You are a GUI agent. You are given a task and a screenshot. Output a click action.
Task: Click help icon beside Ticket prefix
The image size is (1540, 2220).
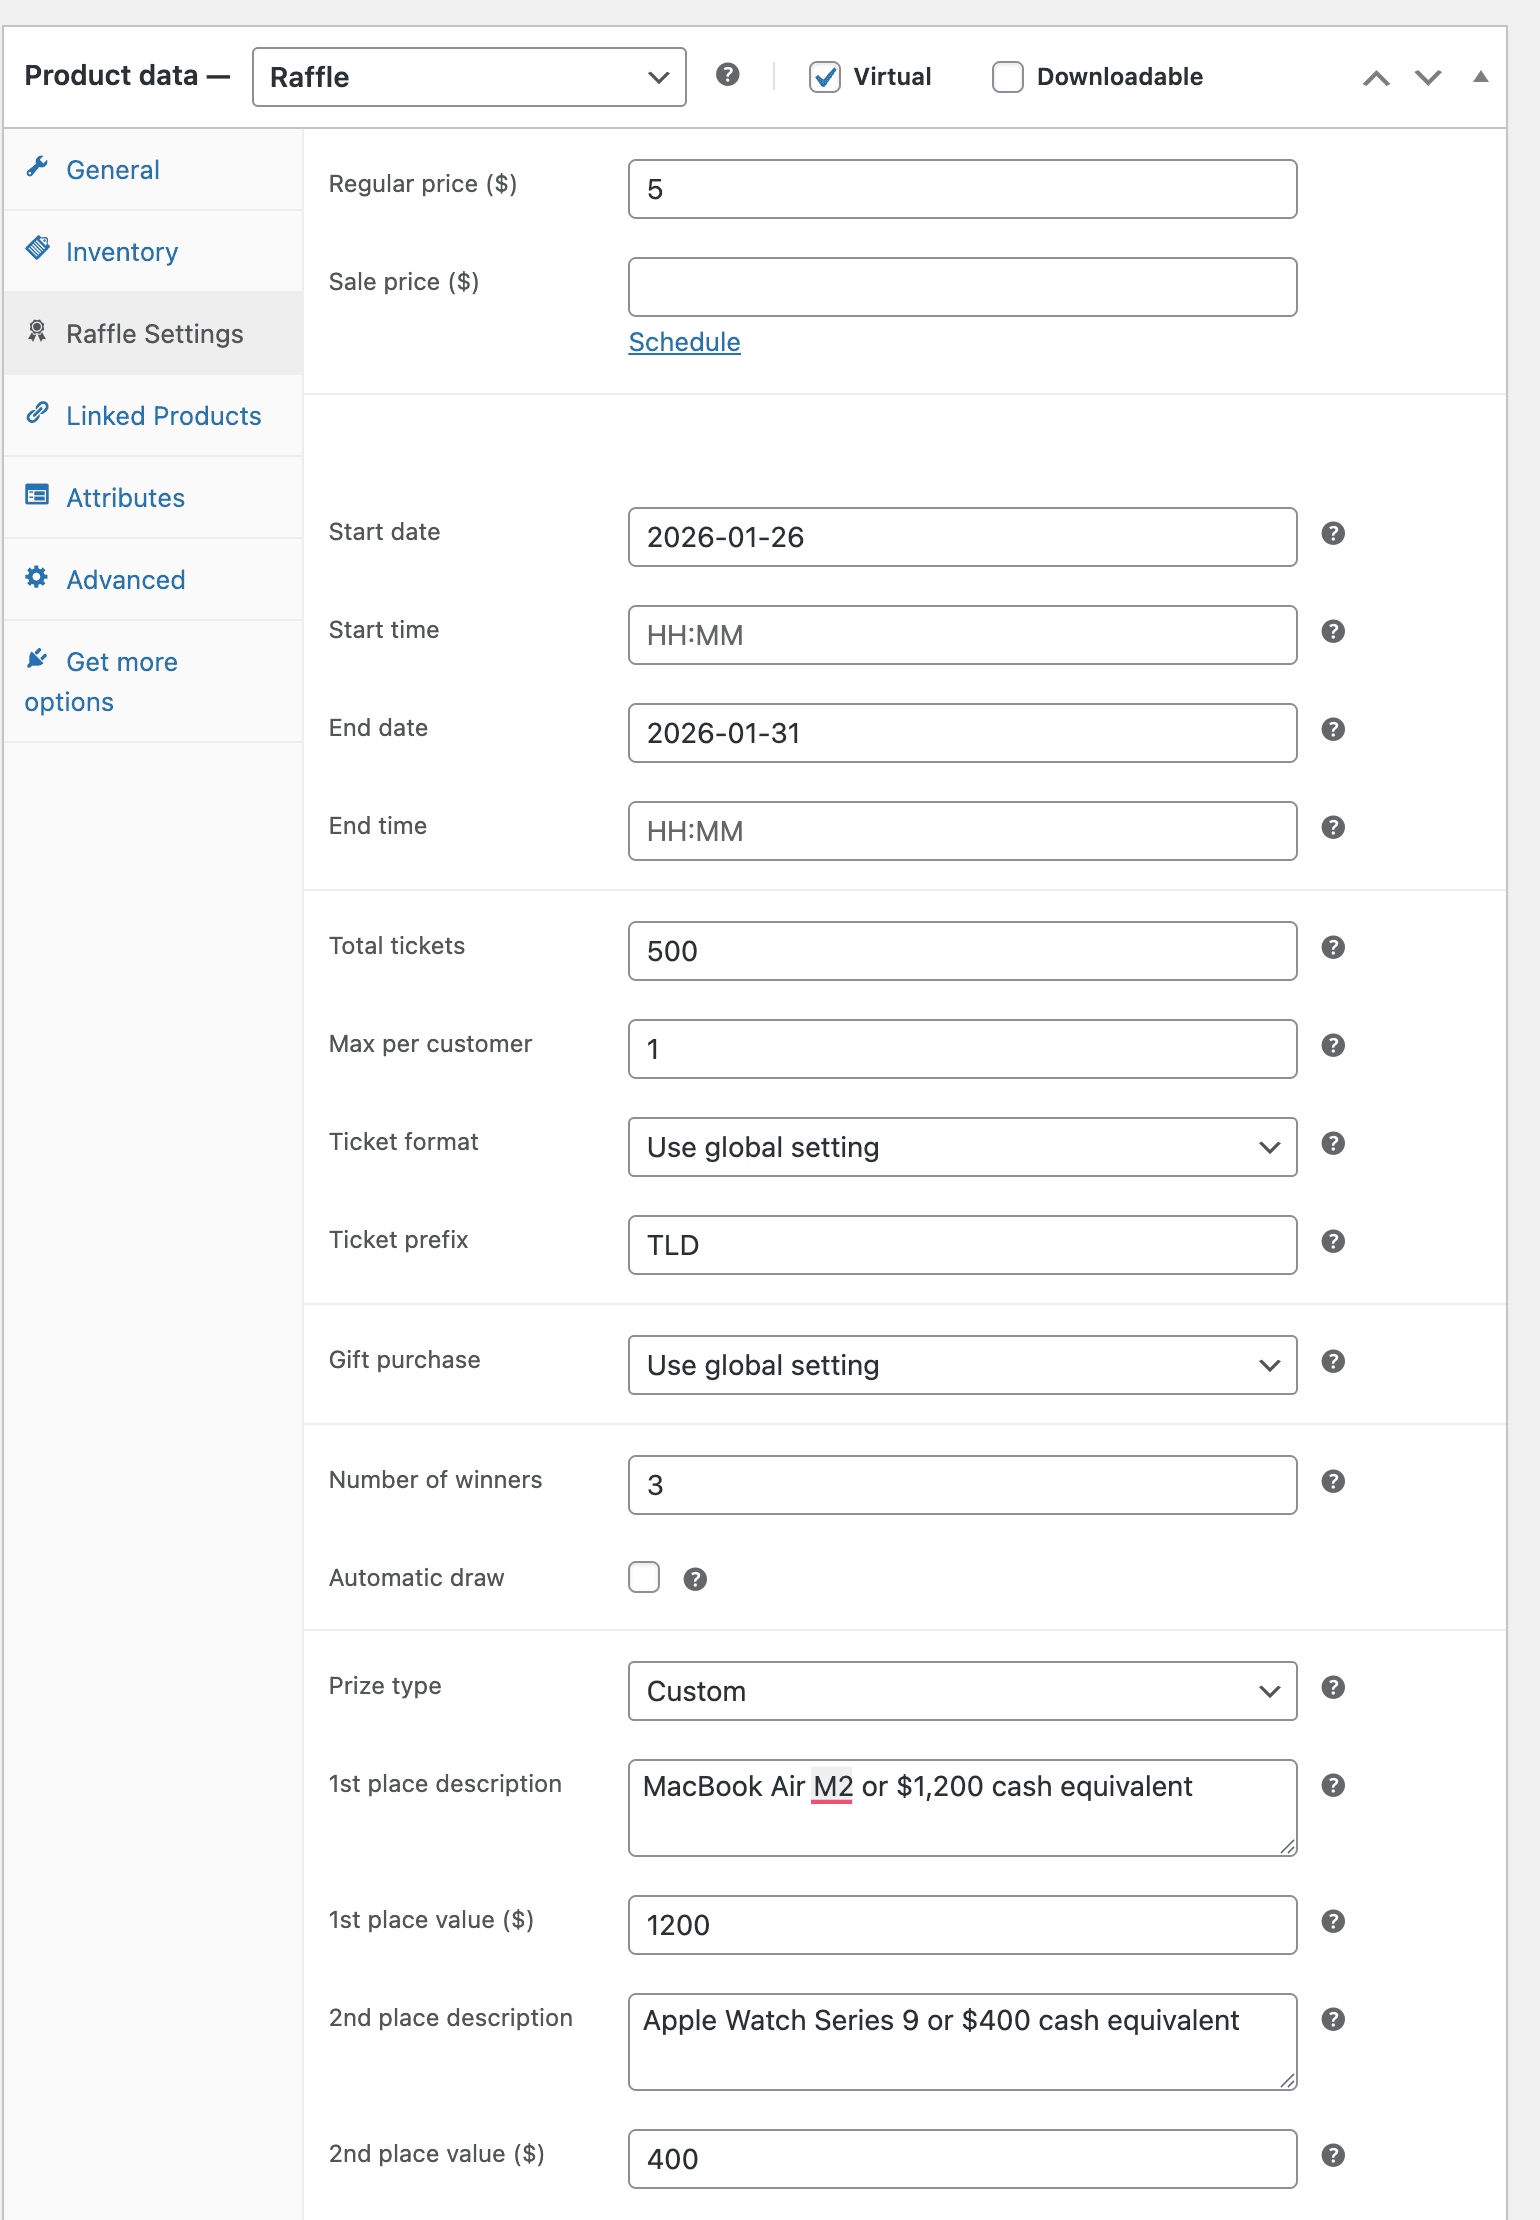point(1332,1242)
